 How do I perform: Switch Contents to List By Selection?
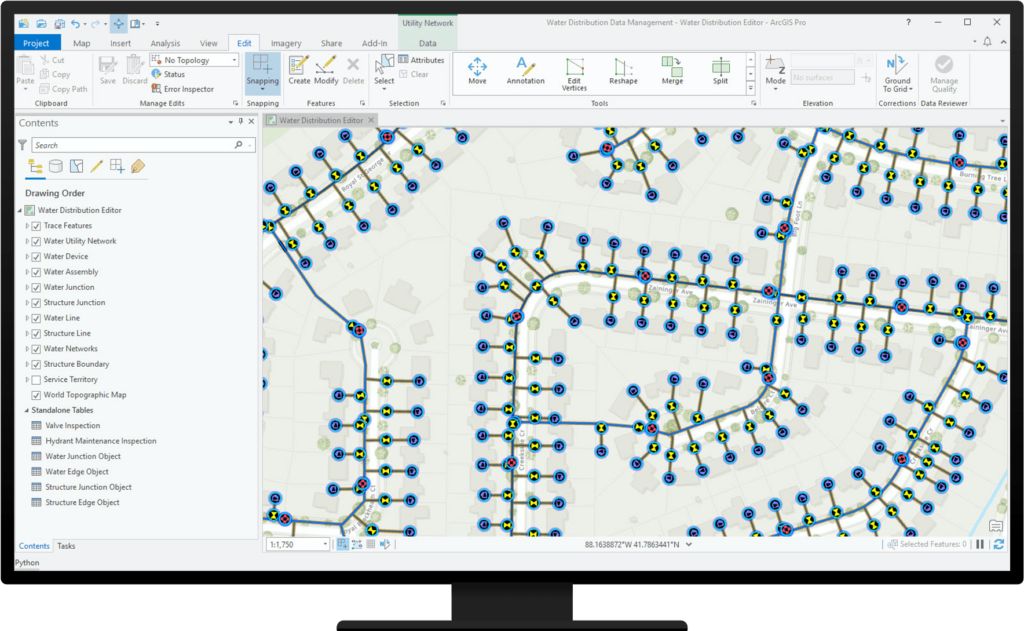point(76,167)
